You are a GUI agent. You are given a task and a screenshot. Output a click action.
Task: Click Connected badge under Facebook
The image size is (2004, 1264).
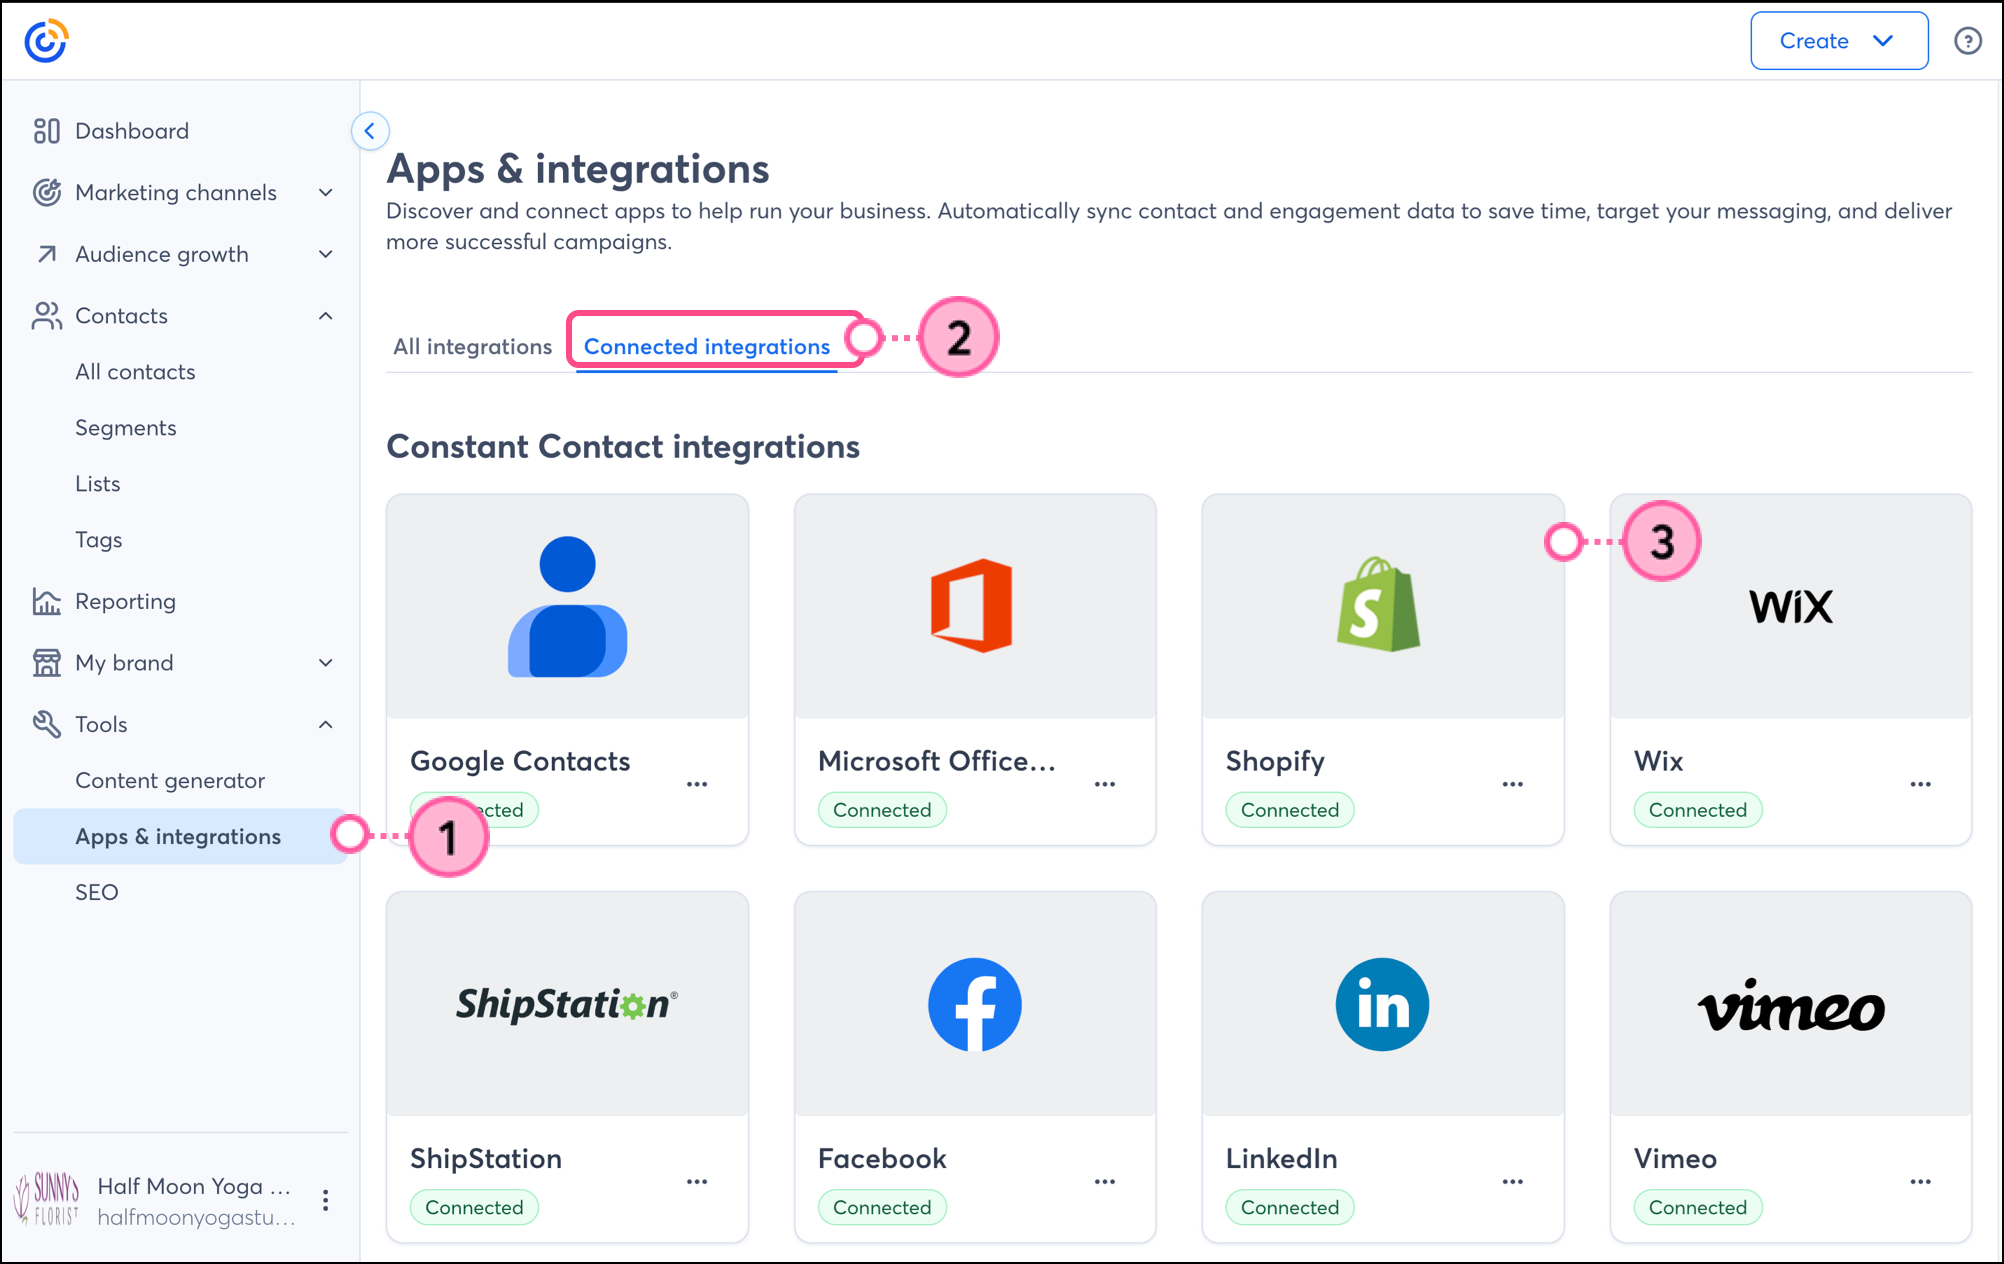[882, 1207]
